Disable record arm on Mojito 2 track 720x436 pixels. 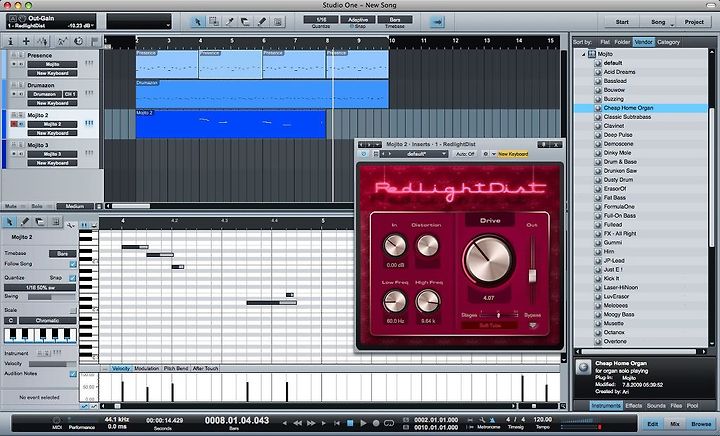click(x=14, y=124)
